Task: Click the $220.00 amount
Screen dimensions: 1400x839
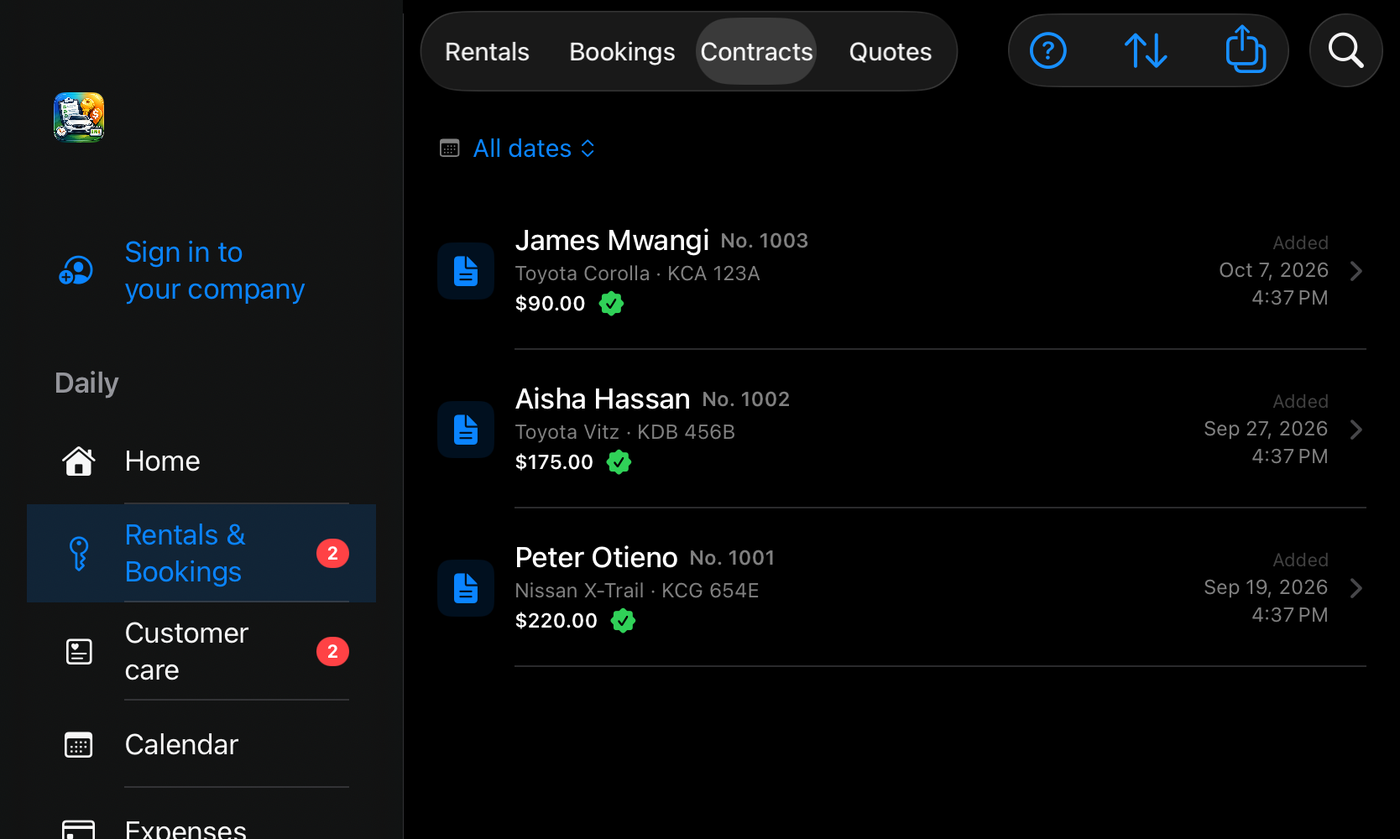Action: [x=556, y=621]
